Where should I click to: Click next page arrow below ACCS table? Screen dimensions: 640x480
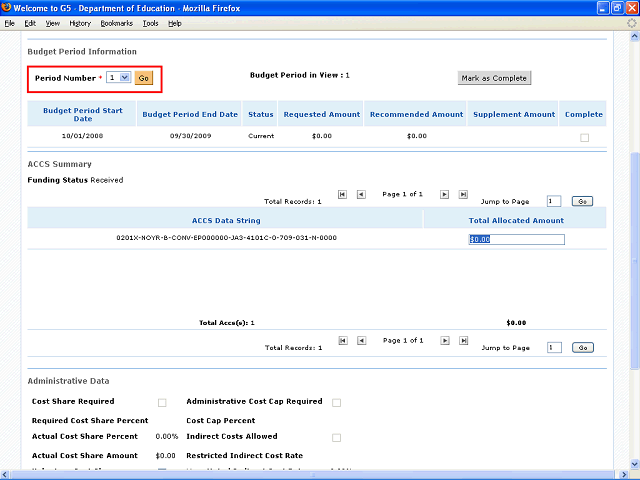[x=445, y=341]
